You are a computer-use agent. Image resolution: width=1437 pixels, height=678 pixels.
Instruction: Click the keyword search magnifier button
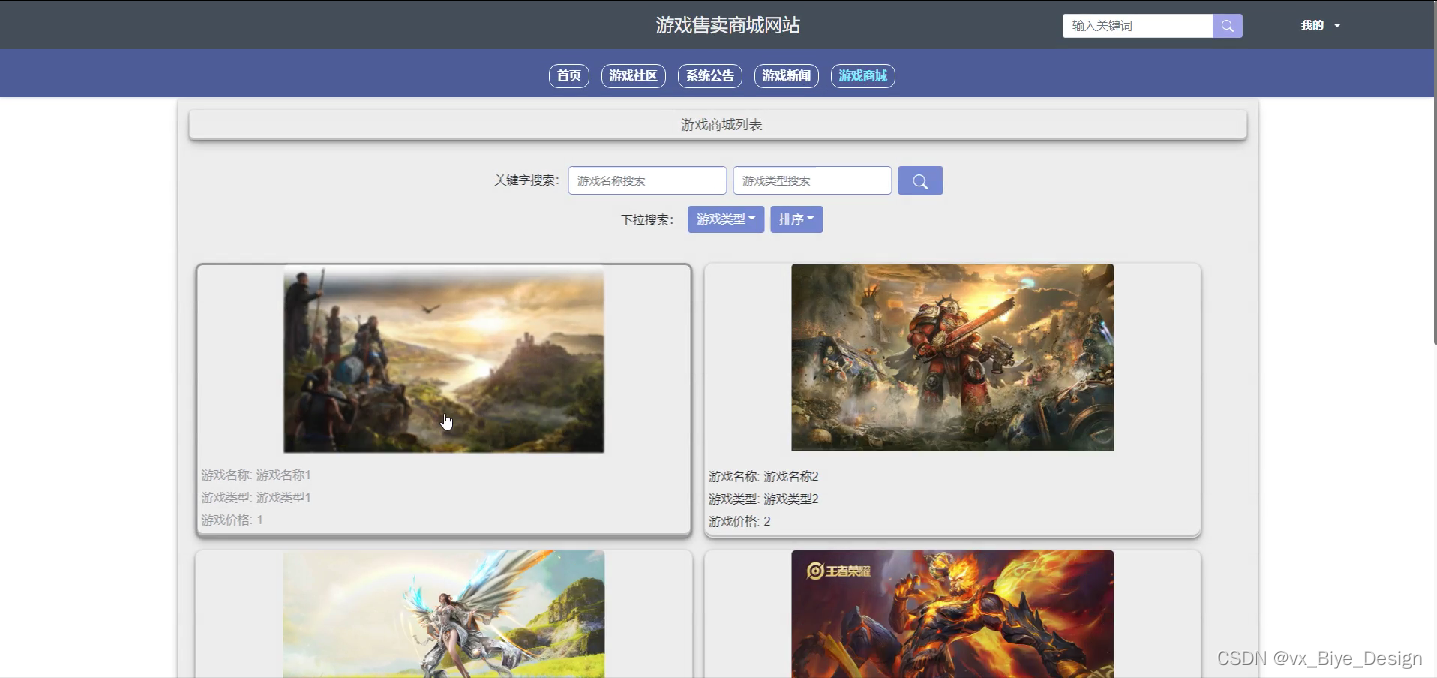(x=920, y=181)
